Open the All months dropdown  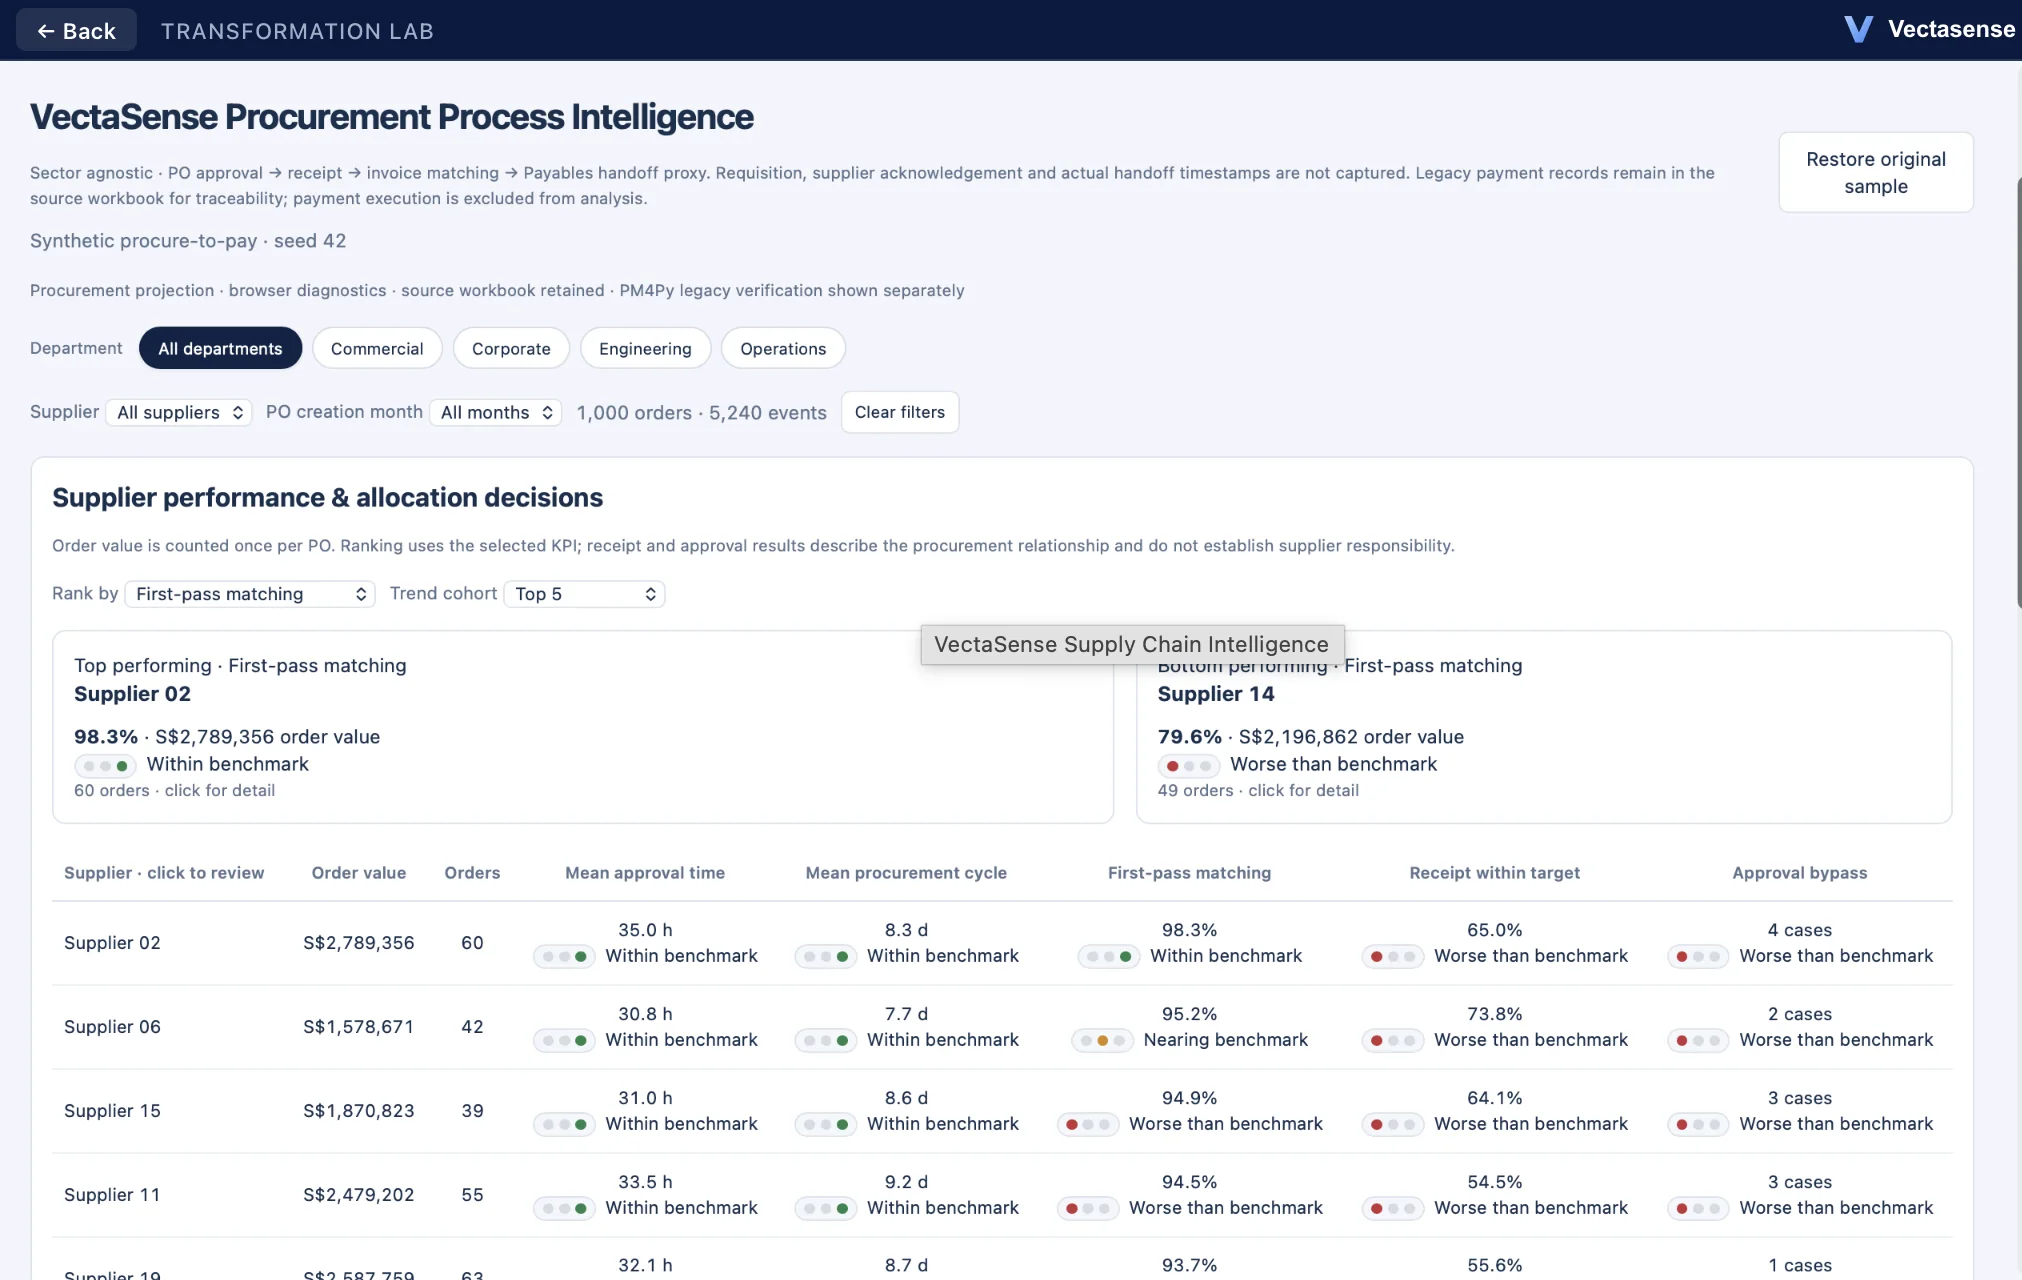496,412
